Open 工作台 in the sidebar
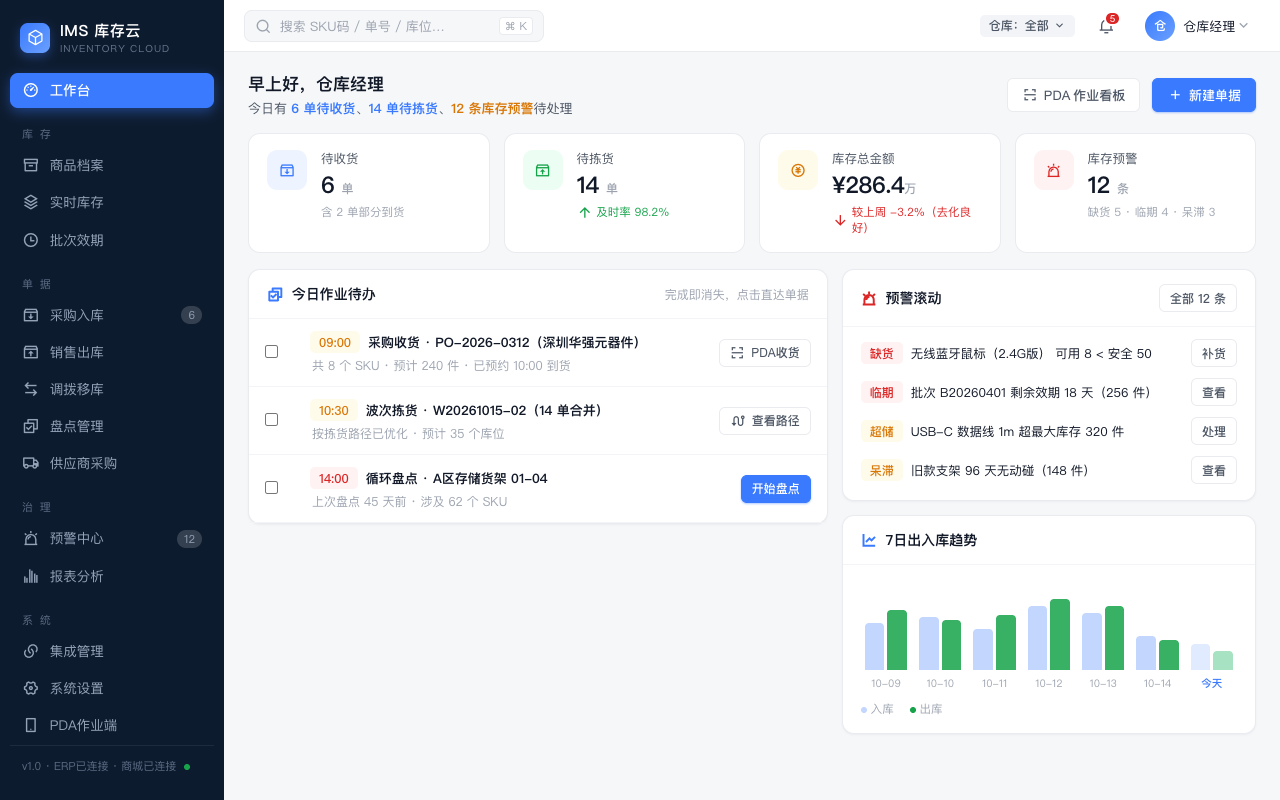 point(112,90)
